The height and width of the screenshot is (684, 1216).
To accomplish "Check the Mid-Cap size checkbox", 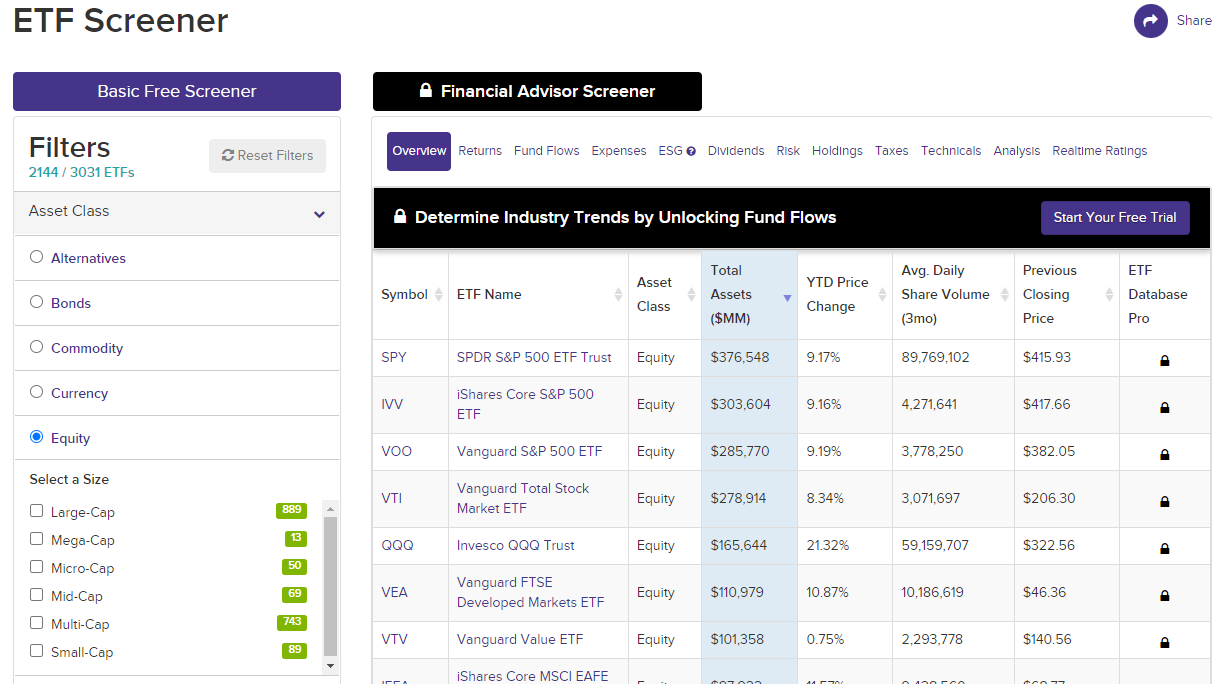I will click(x=37, y=595).
